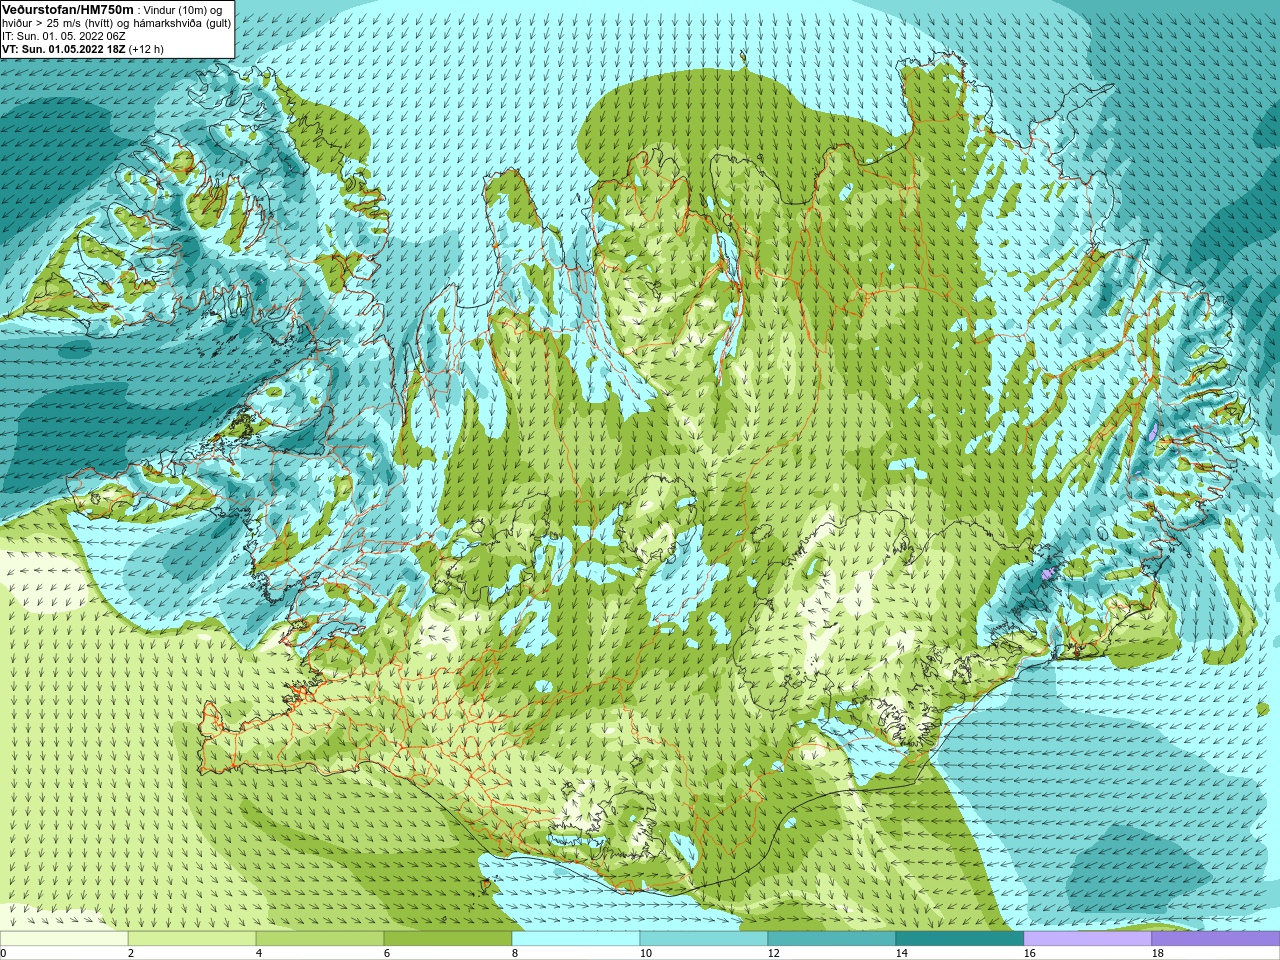This screenshot has width=1280, height=960.
Task: Click the legend label "0"
Action: coord(3,953)
